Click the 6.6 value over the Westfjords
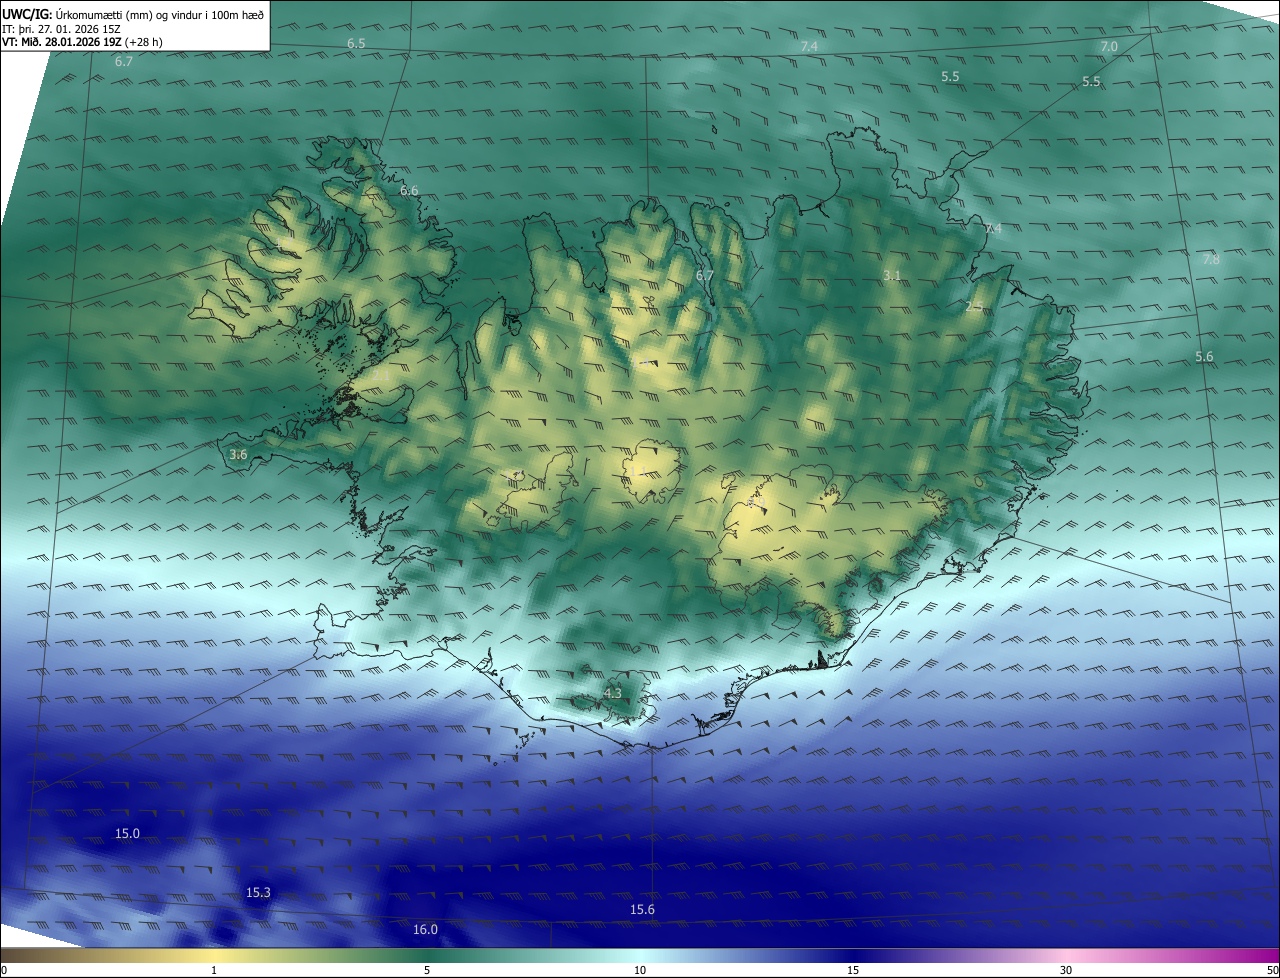1280x978 pixels. coord(409,191)
